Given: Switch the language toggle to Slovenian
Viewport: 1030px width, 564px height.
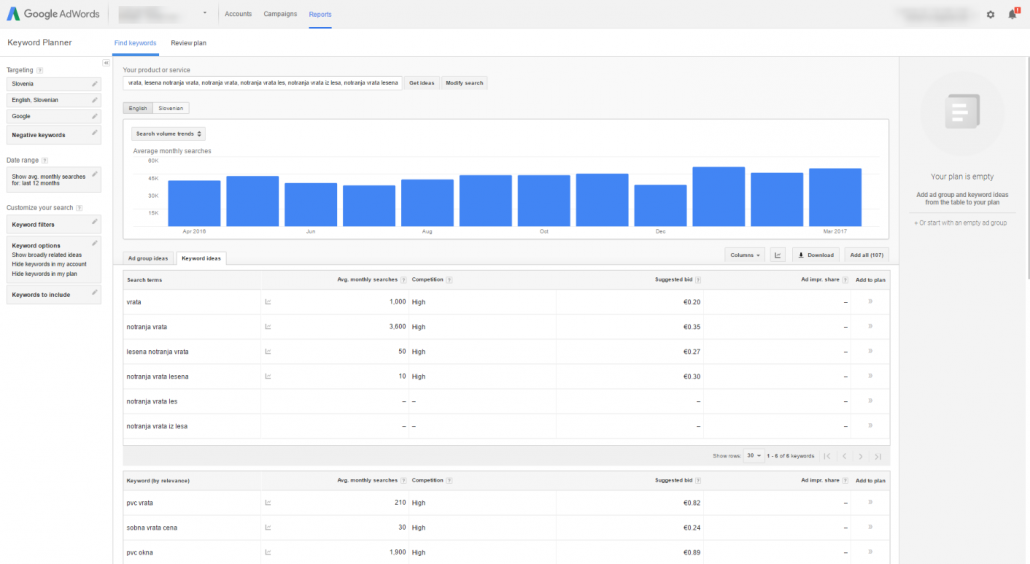Looking at the screenshot, I should point(170,108).
